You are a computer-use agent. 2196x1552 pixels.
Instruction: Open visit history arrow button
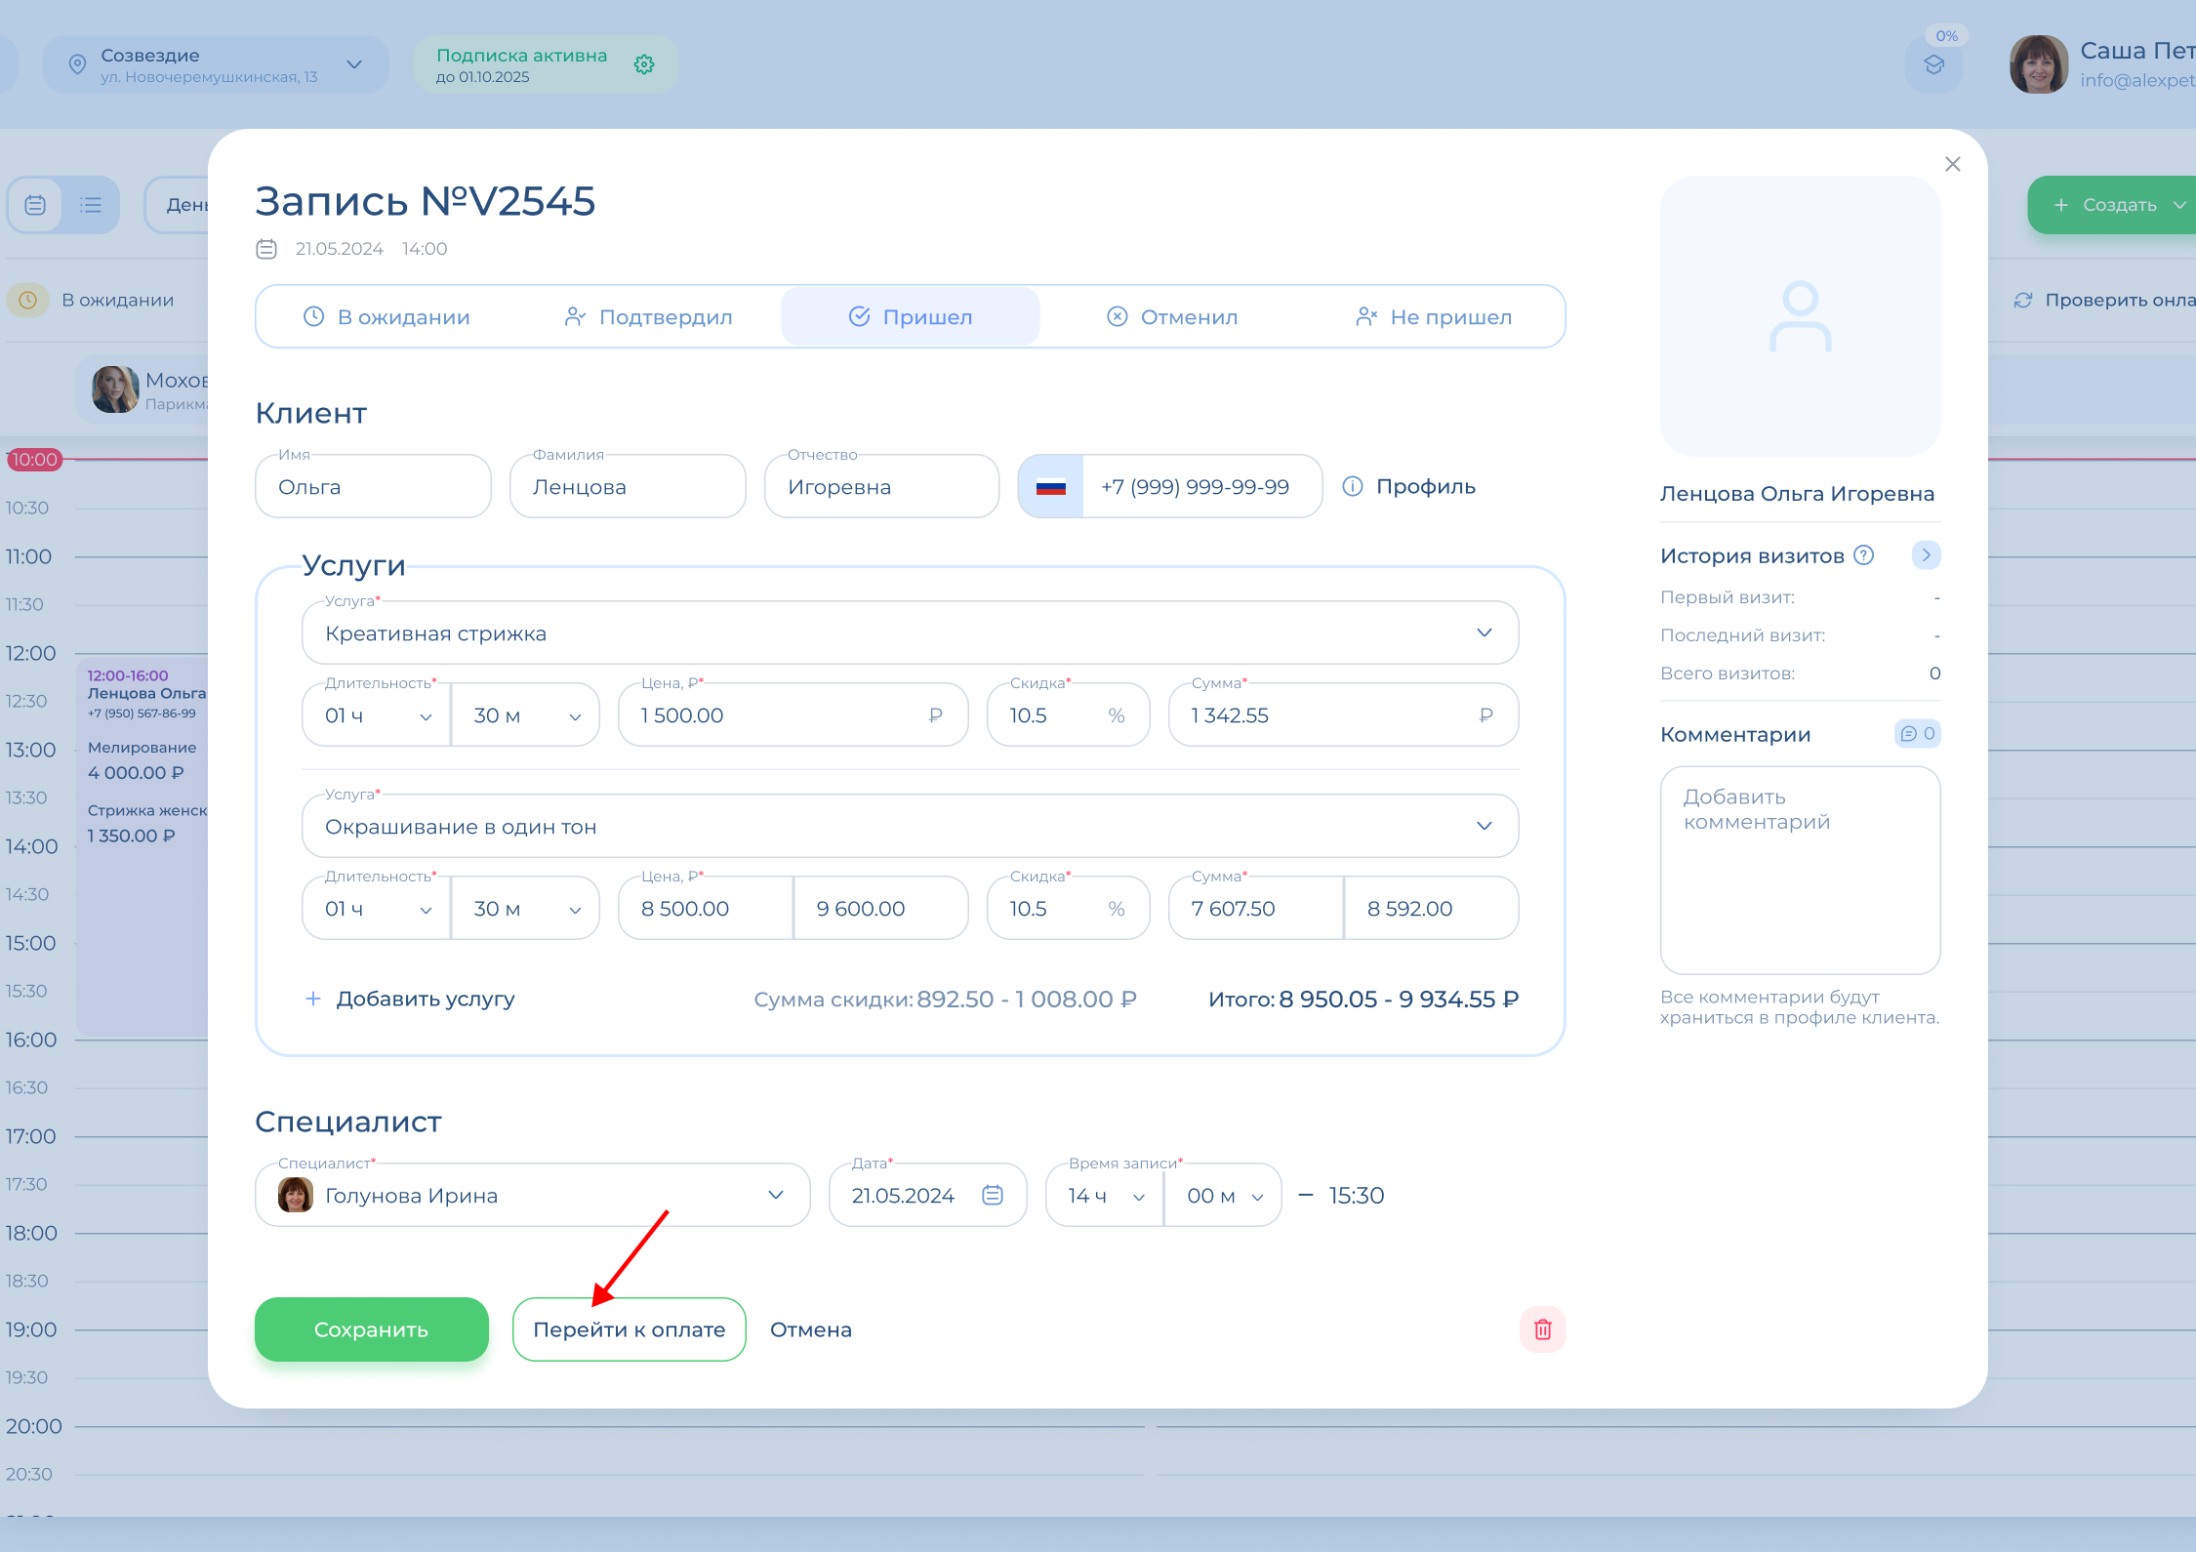coord(1925,555)
